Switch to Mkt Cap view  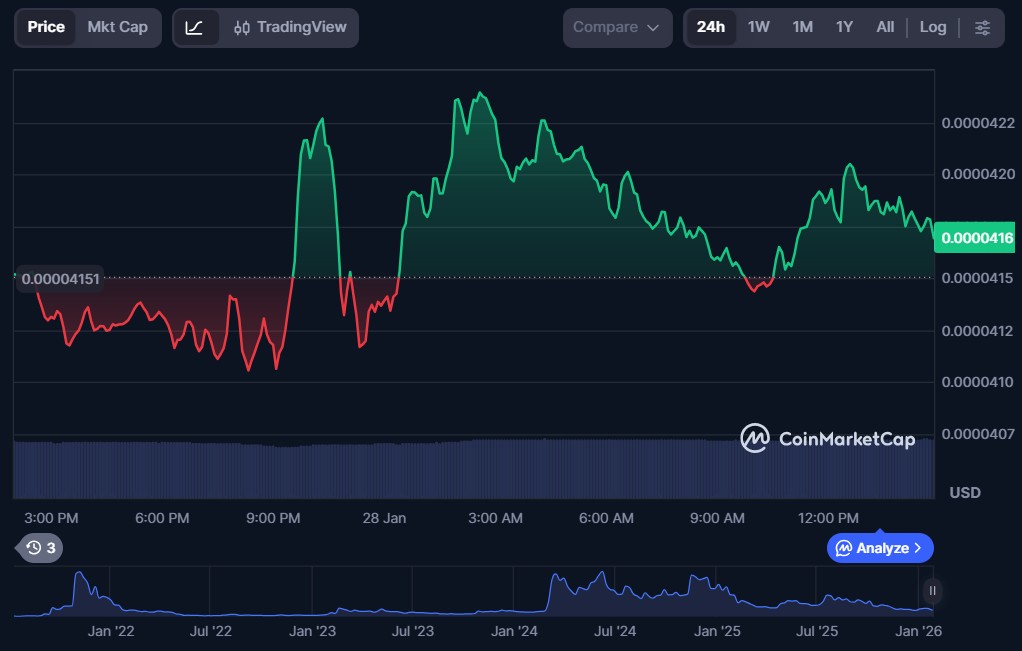(117, 27)
